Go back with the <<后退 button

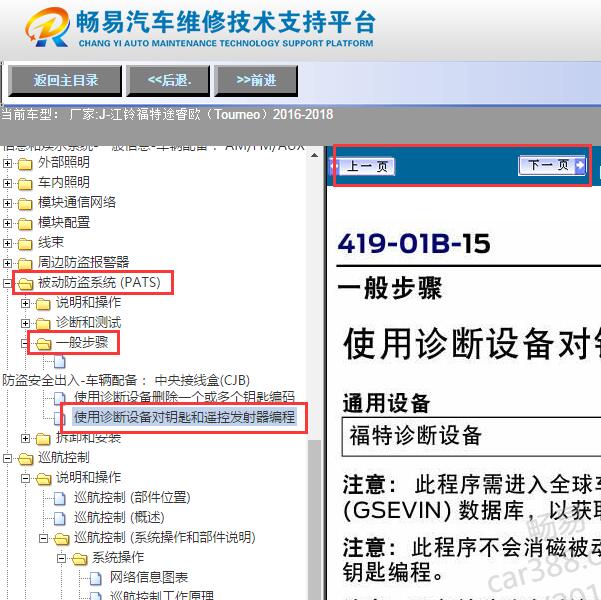click(x=169, y=81)
